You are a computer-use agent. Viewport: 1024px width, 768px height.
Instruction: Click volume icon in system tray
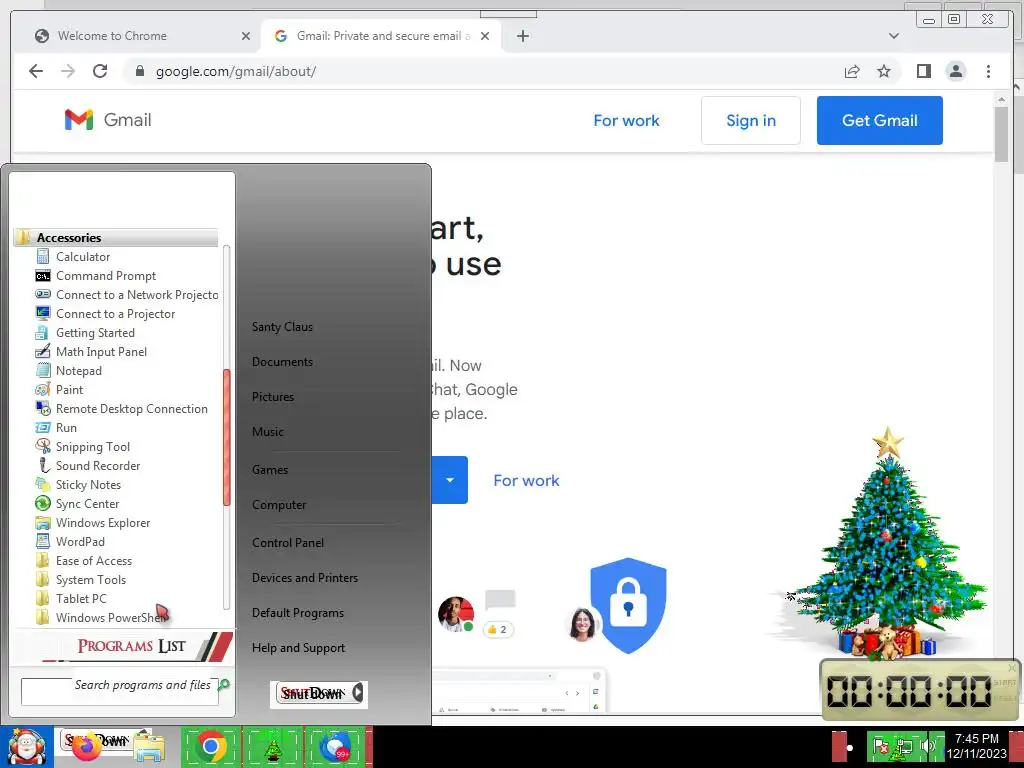click(x=927, y=746)
